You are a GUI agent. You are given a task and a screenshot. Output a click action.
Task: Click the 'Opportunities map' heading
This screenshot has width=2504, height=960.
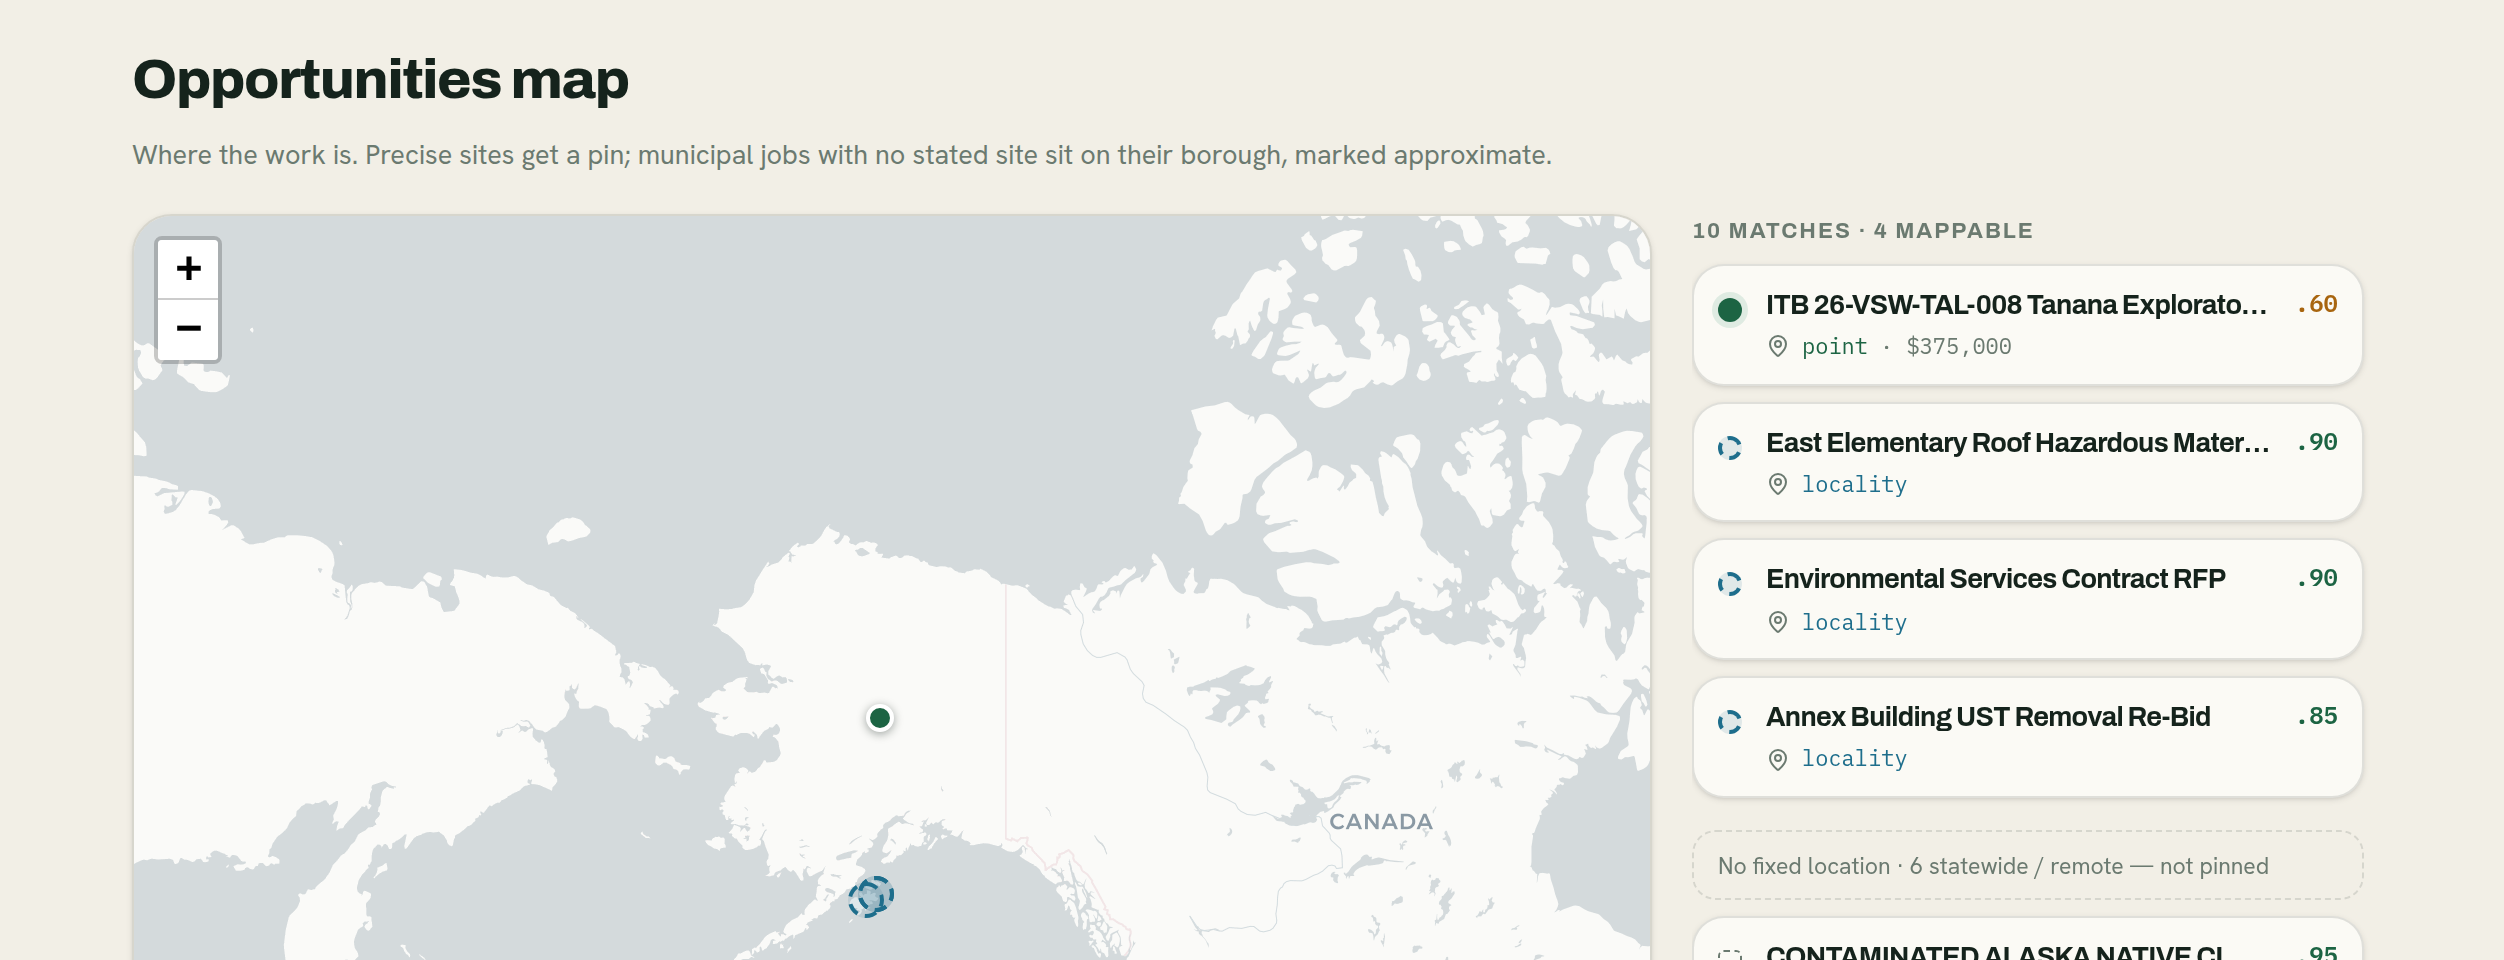pyautogui.click(x=381, y=80)
